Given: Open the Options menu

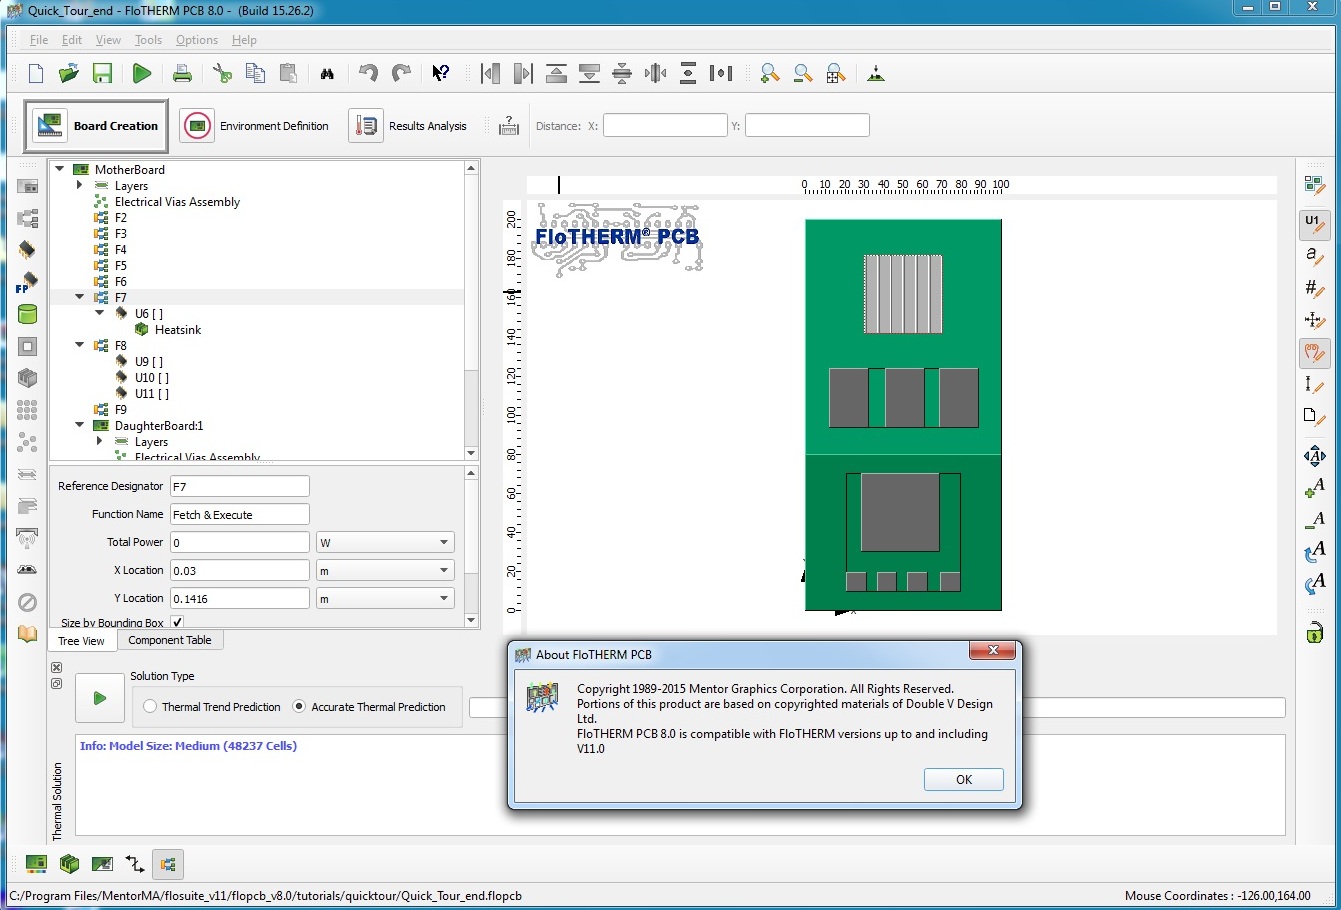Looking at the screenshot, I should [197, 40].
